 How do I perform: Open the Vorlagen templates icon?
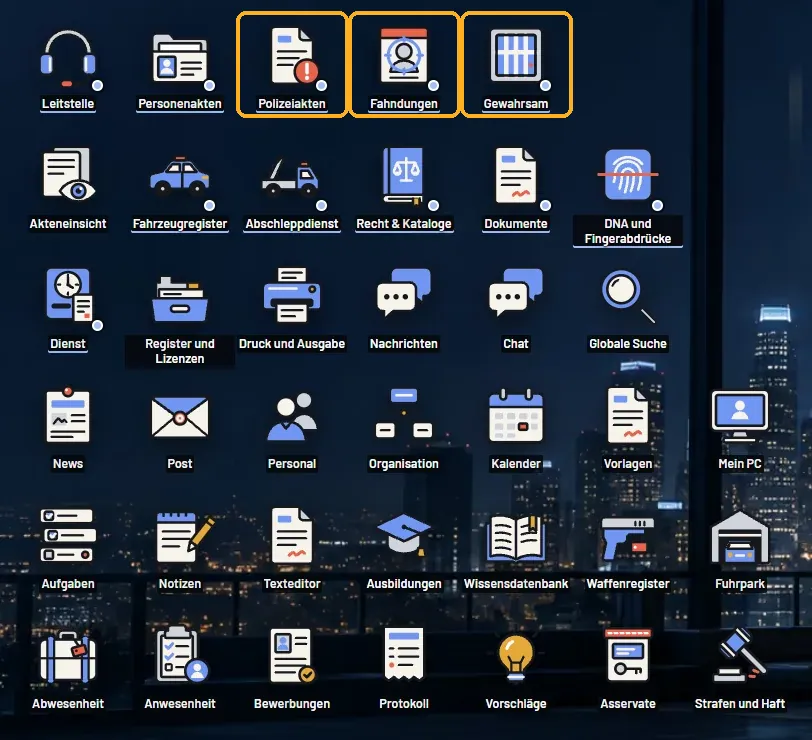pyautogui.click(x=628, y=416)
